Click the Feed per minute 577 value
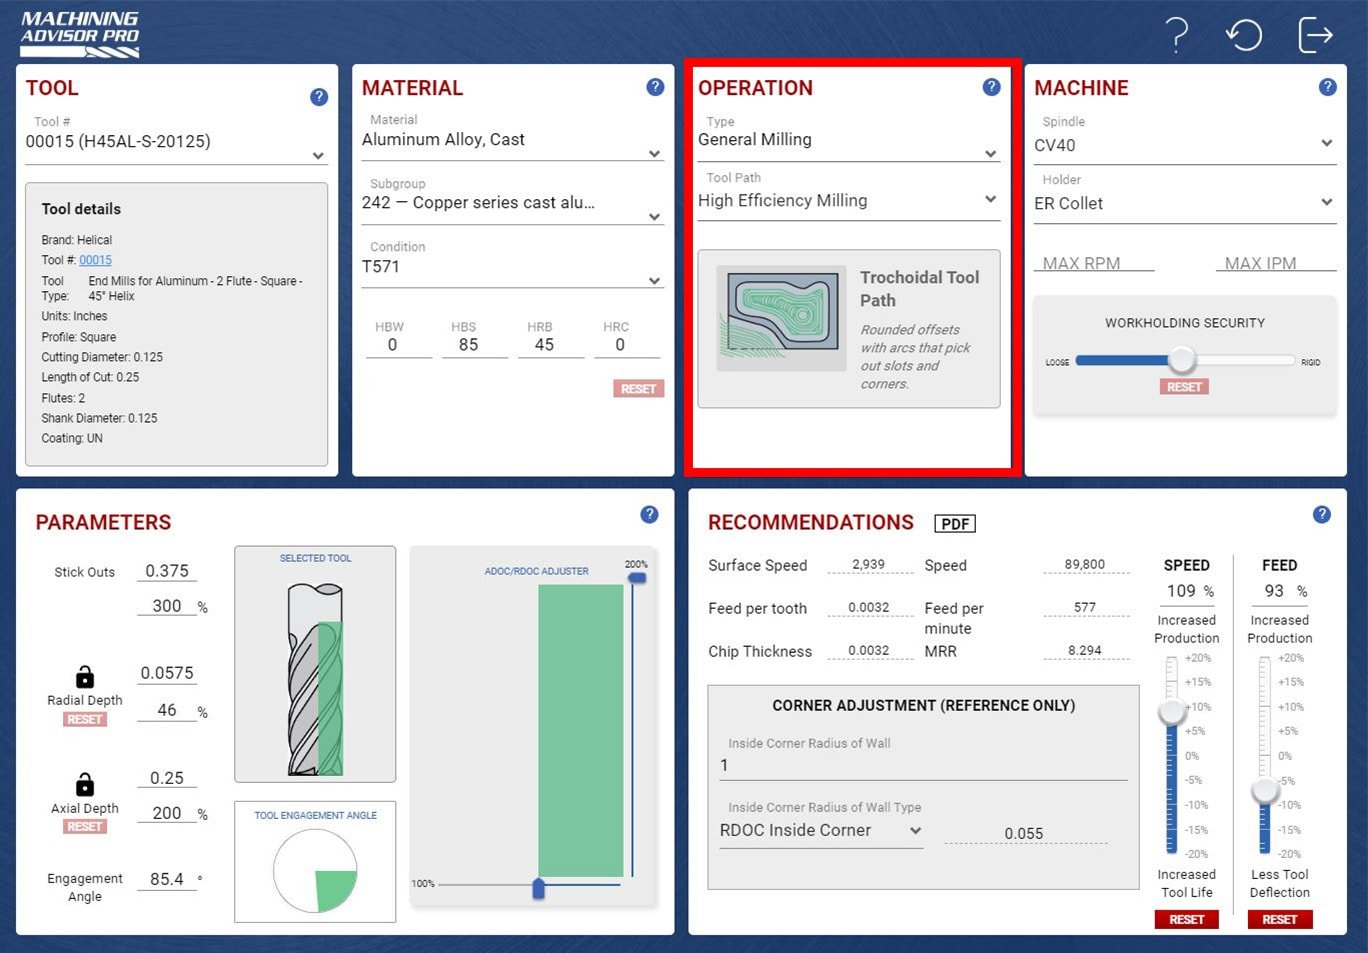The image size is (1368, 953). (x=1085, y=607)
